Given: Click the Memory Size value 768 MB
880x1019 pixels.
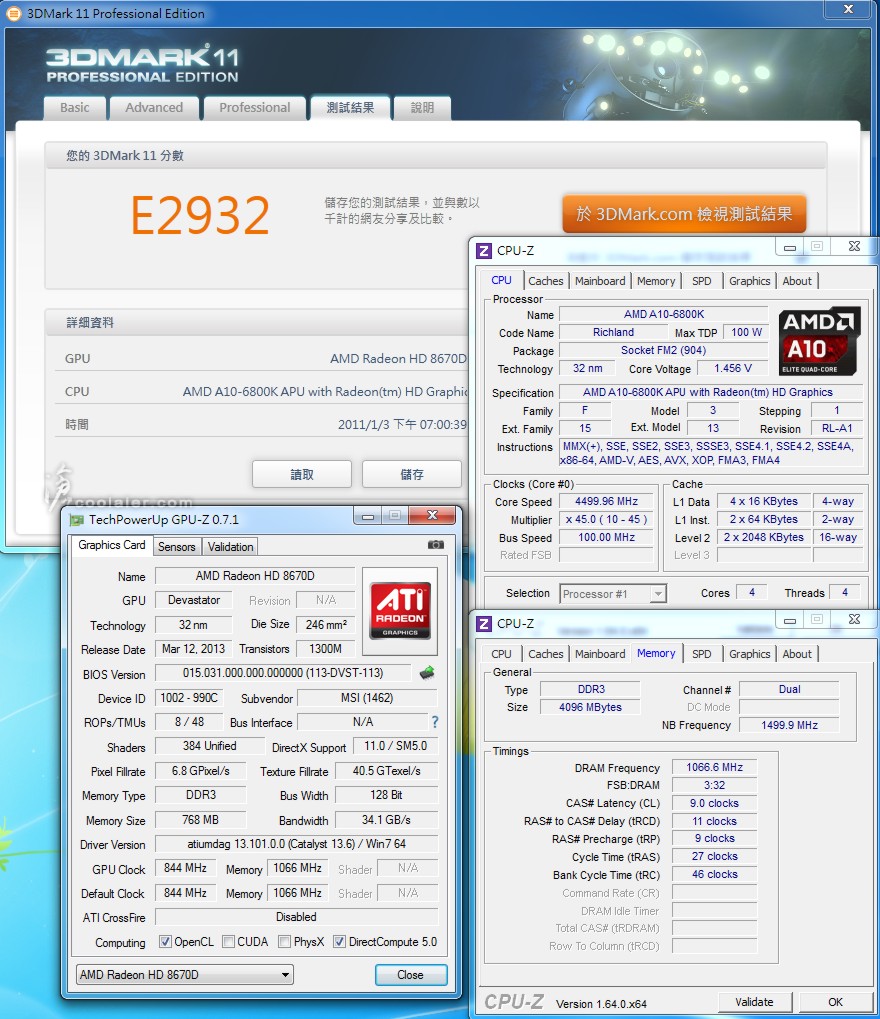Looking at the screenshot, I should click(x=200, y=820).
